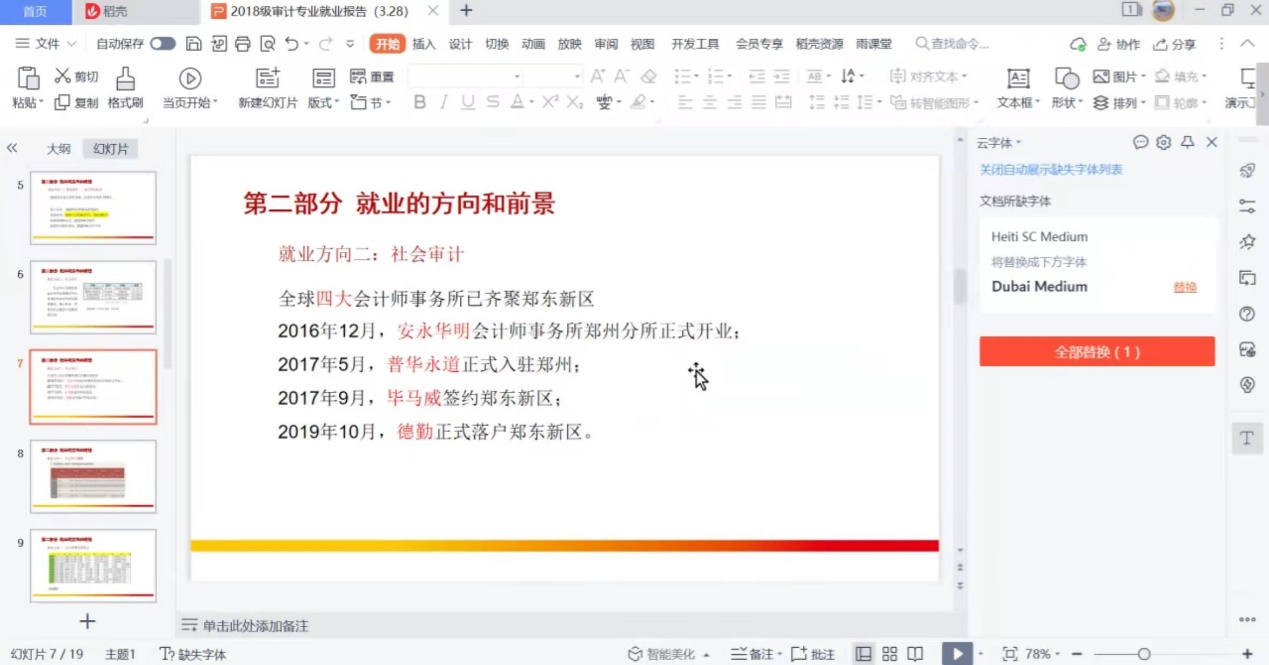The image size is (1269, 665).
Task: Open the comment bubble icon in 云字体 panel
Action: pyautogui.click(x=1141, y=143)
